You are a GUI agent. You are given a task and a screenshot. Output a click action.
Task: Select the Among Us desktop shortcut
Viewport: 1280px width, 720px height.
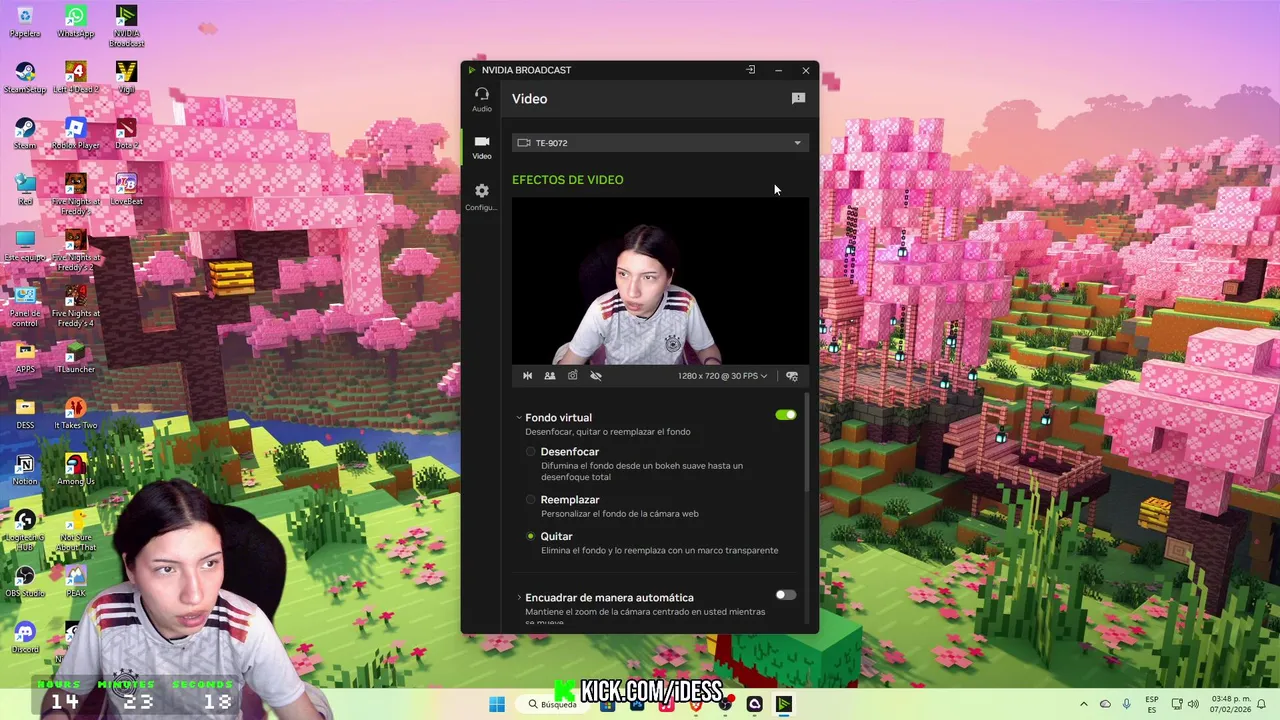click(x=75, y=470)
